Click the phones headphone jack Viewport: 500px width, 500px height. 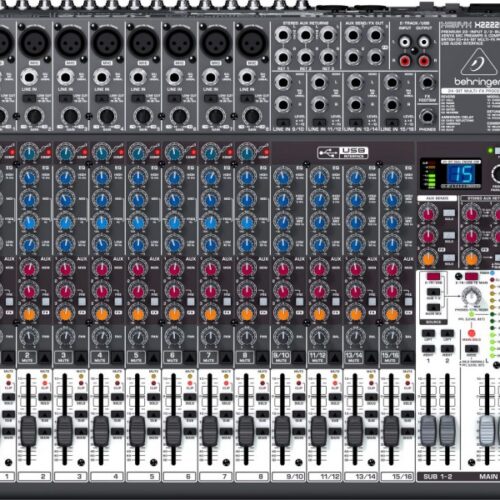(x=427, y=117)
